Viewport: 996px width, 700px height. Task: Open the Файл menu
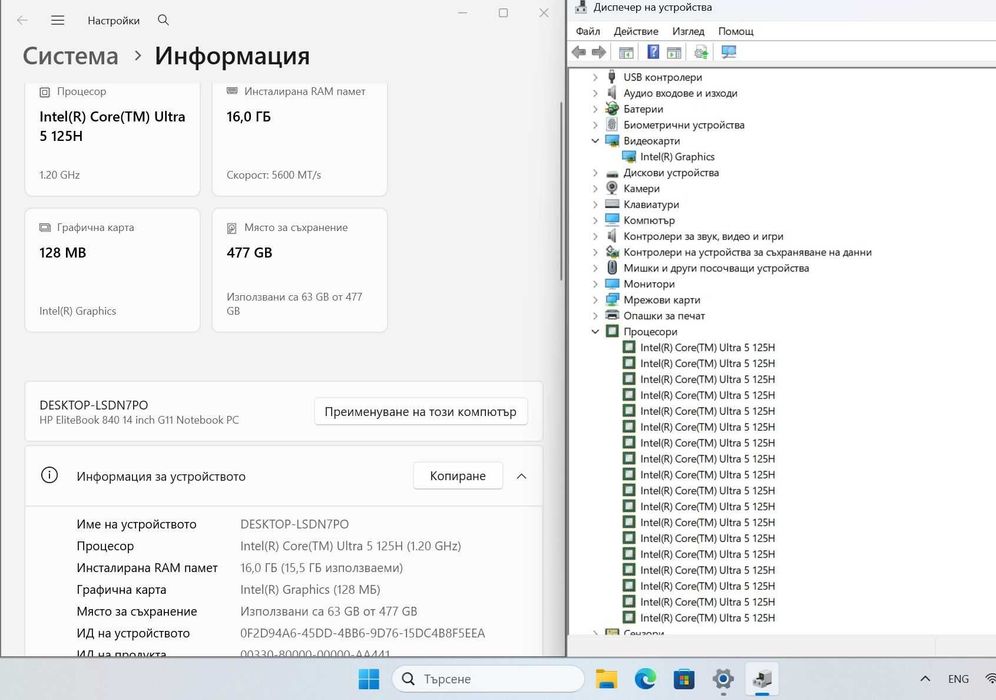[x=588, y=31]
